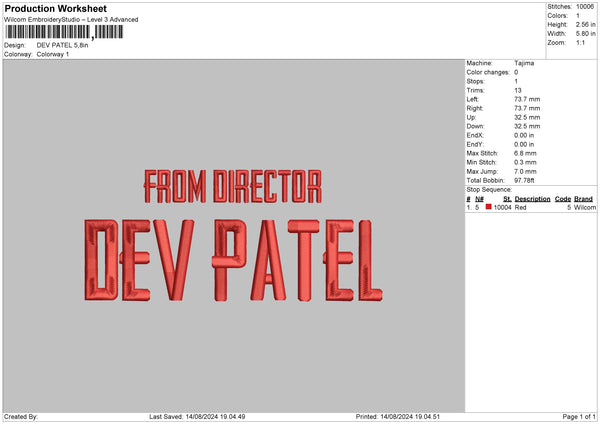Click the height value '2.56 in'

[585, 24]
